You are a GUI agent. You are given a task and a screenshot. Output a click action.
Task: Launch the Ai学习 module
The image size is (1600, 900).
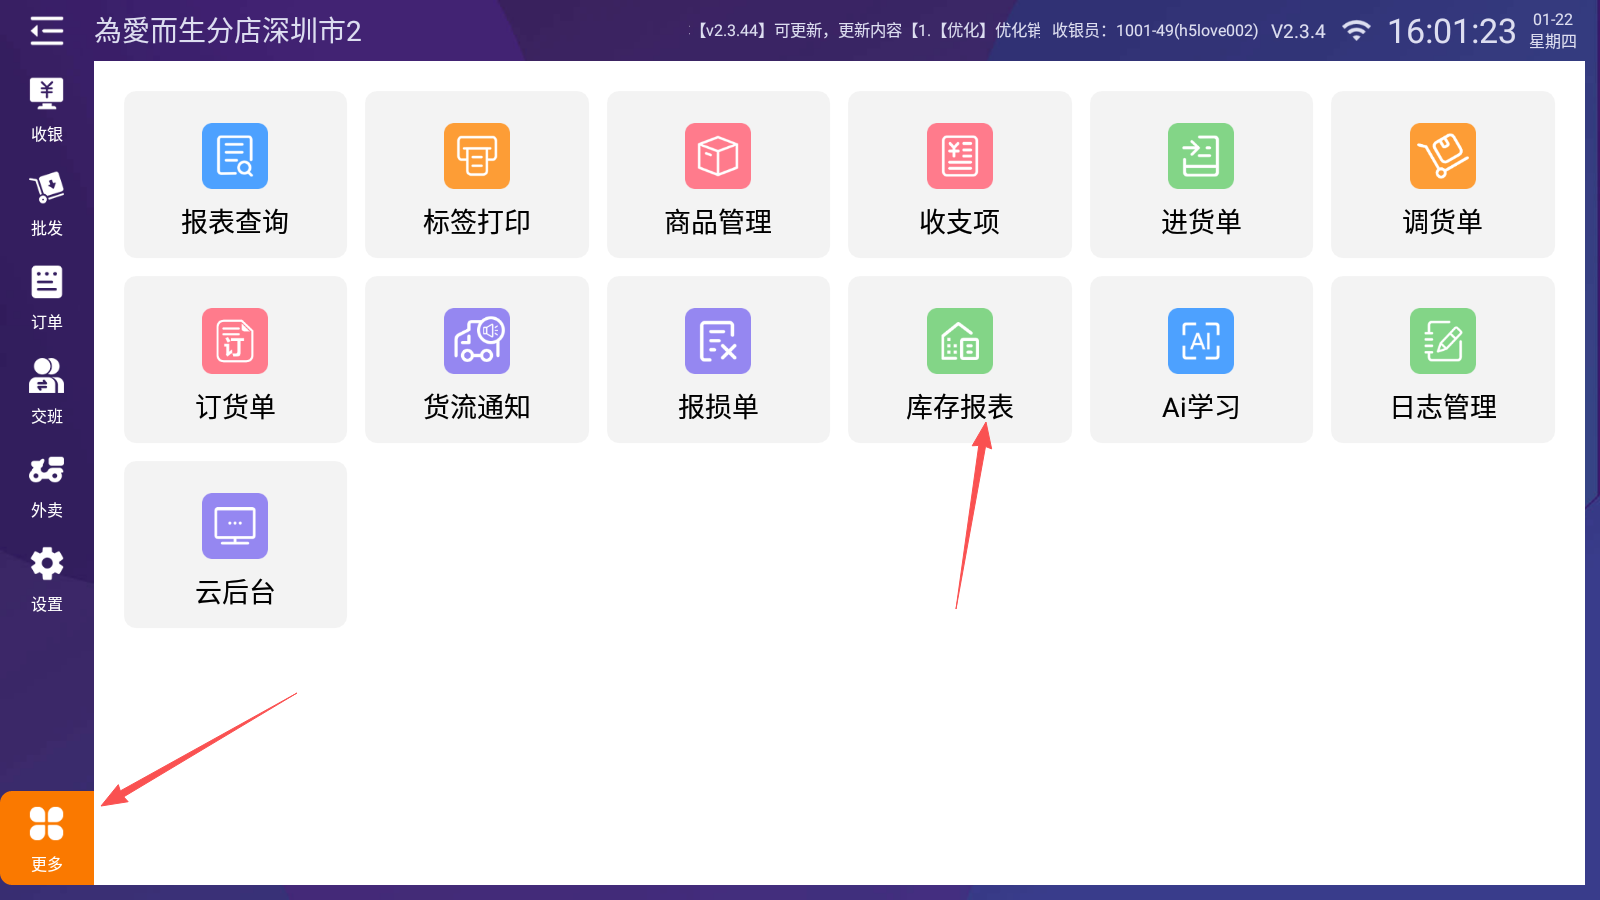1200,360
